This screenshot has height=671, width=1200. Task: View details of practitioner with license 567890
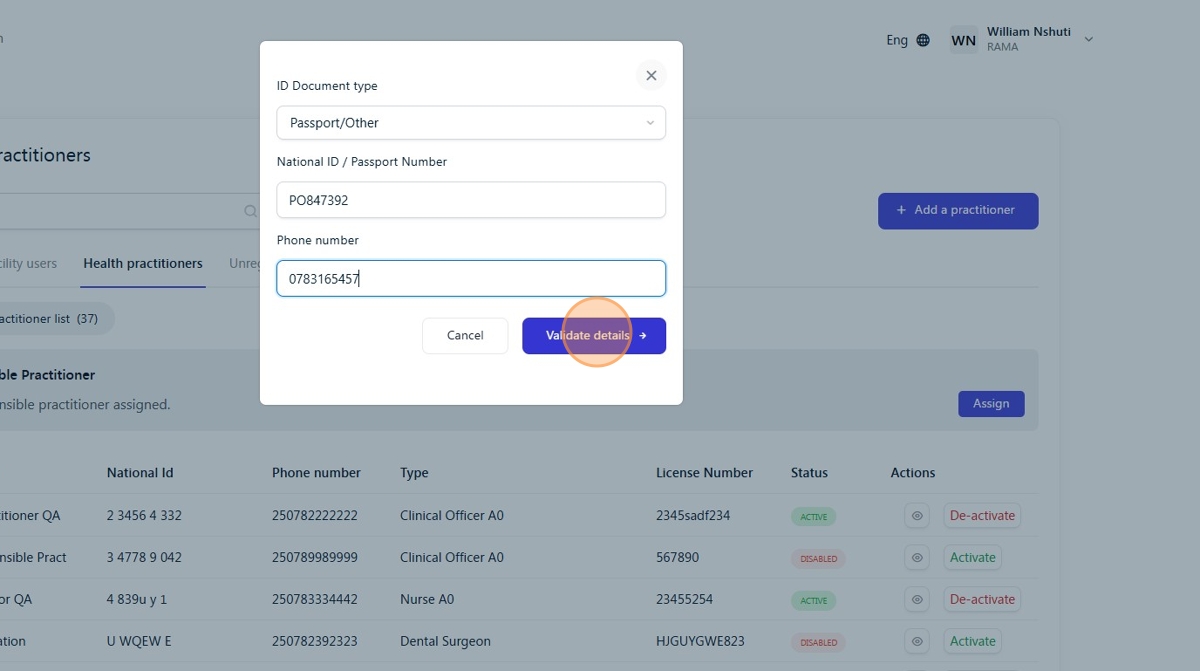[917, 558]
